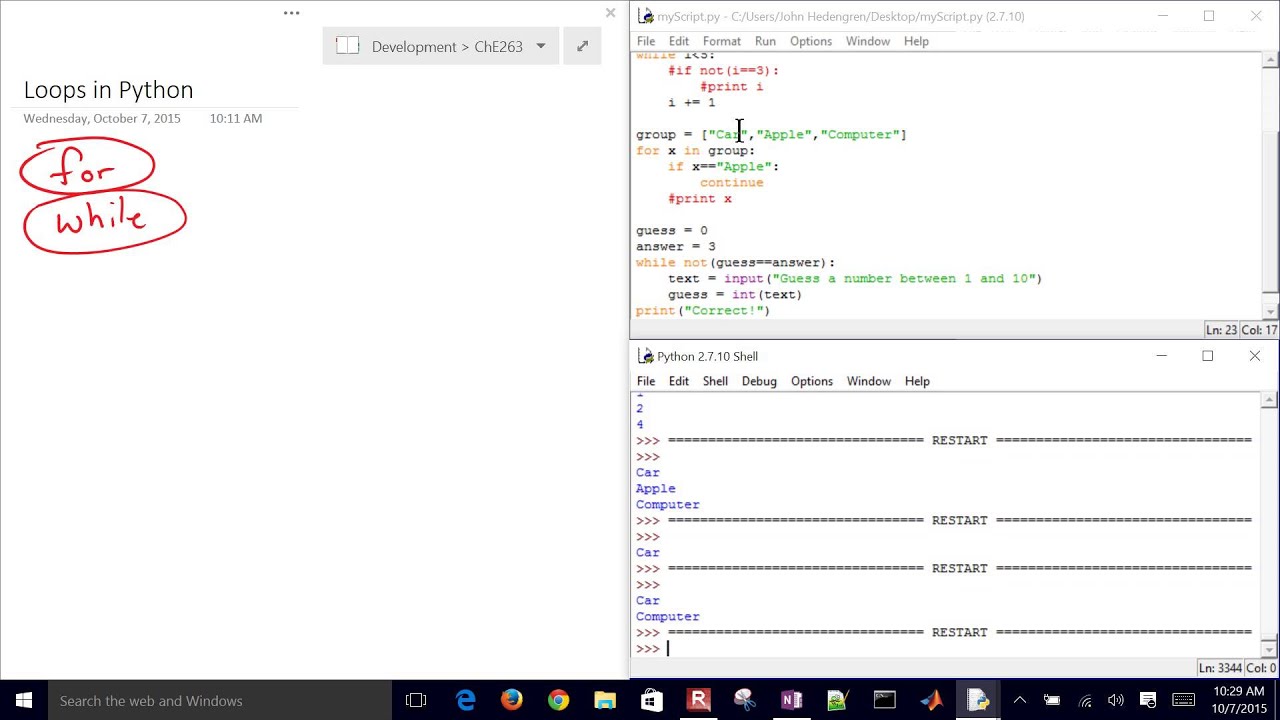The width and height of the screenshot is (1280, 720).
Task: Open File menu in Python Shell
Action: [x=646, y=381]
